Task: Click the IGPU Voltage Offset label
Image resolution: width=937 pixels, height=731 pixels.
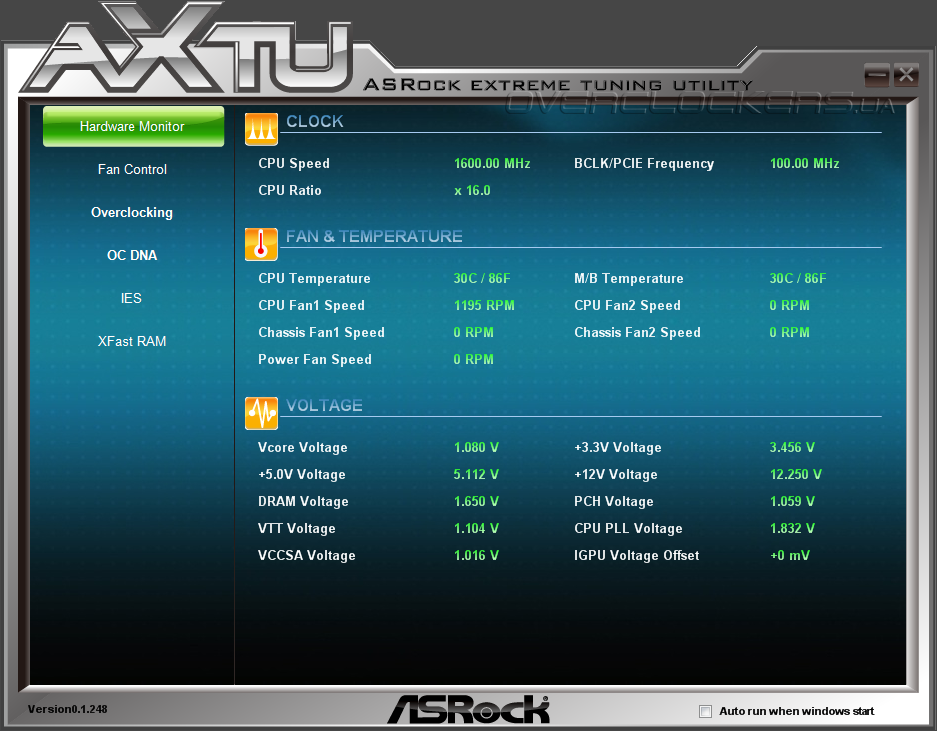Action: pyautogui.click(x=636, y=555)
